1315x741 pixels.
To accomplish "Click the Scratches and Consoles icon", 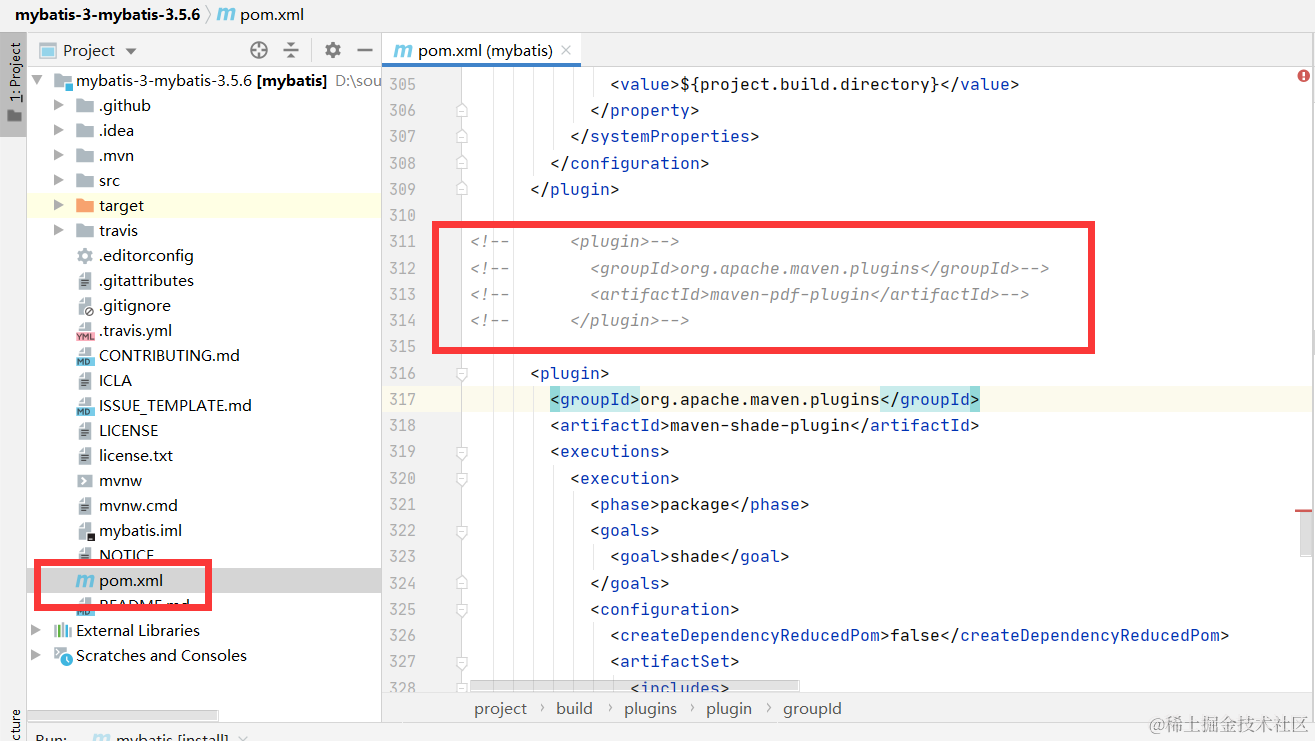I will (x=63, y=655).
